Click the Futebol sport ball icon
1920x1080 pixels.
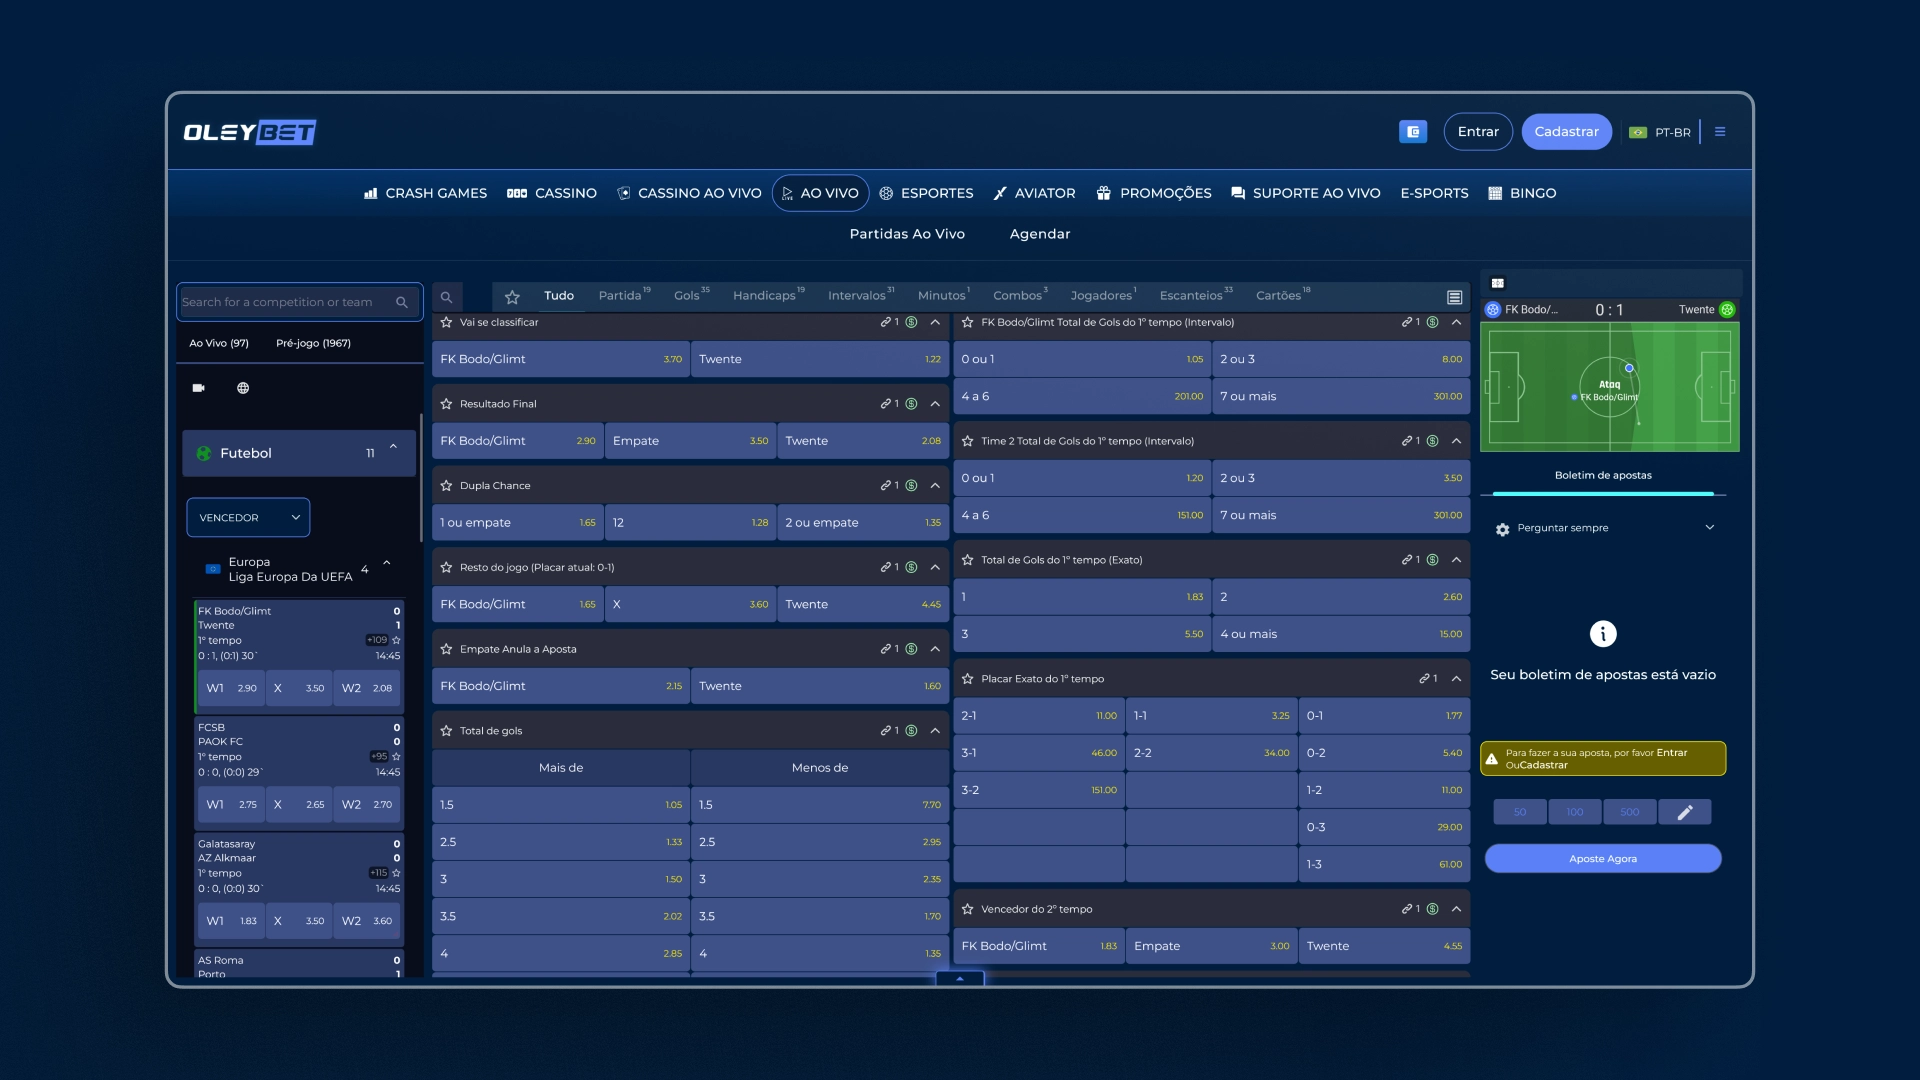point(204,453)
